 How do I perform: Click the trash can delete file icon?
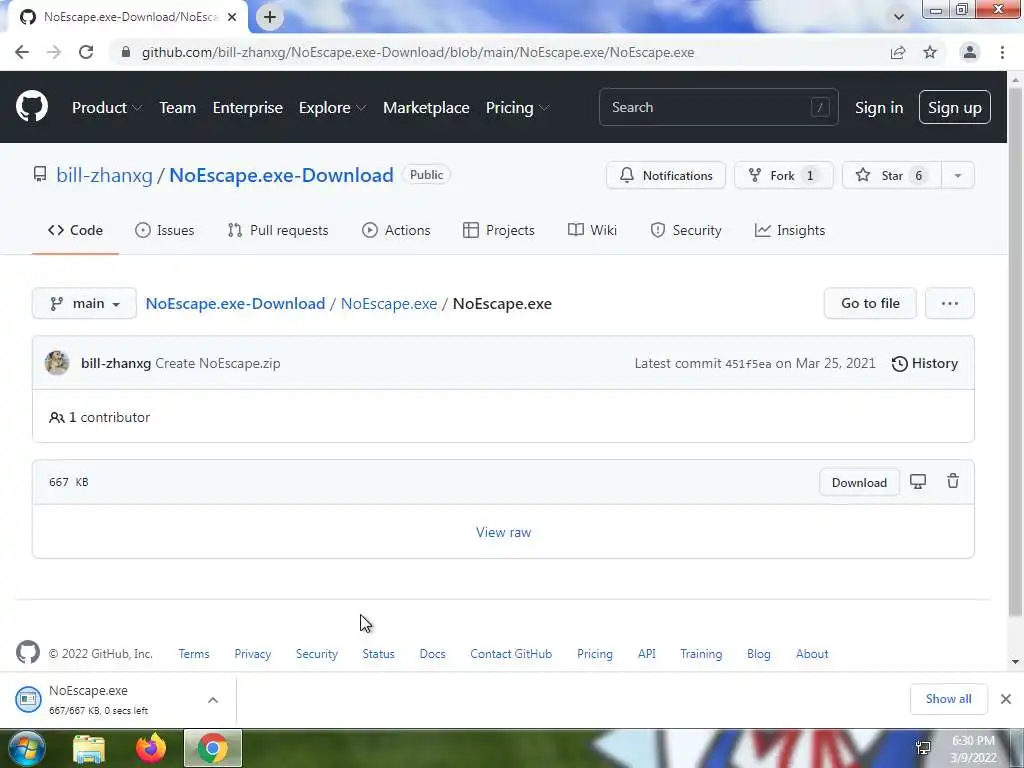click(953, 481)
